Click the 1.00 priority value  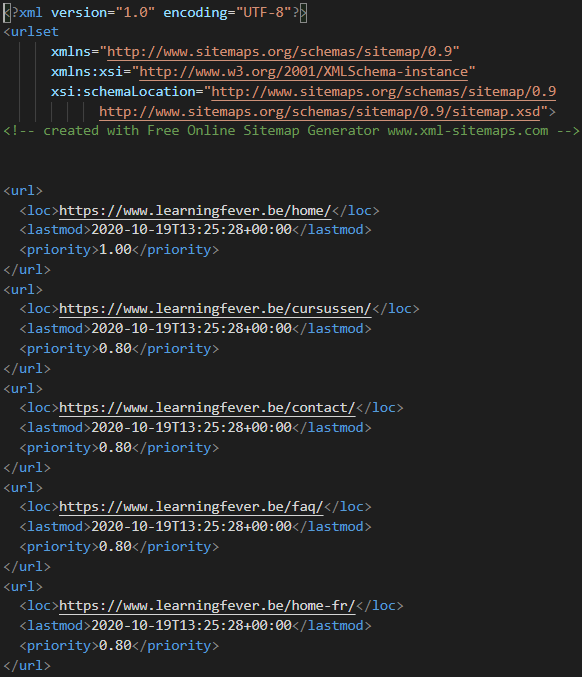pyautogui.click(x=115, y=250)
